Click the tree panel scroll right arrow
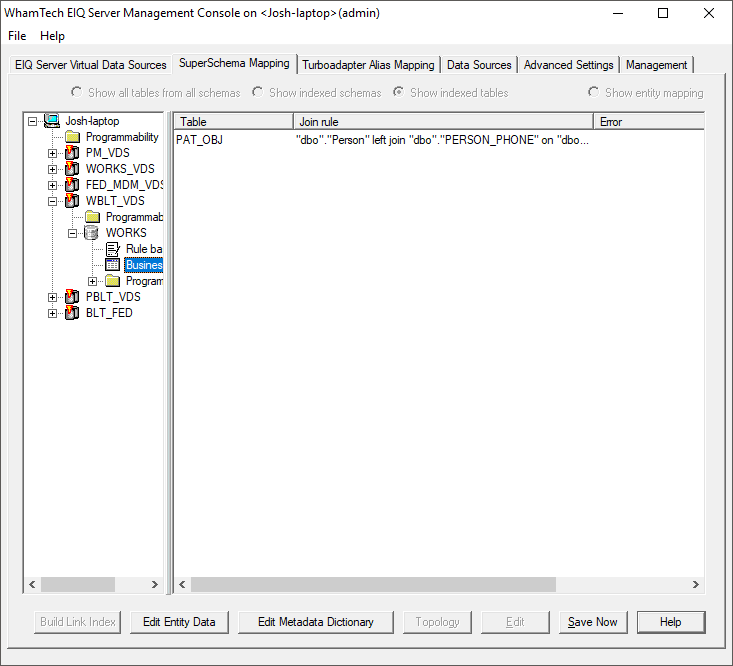This screenshot has height=666, width=733. [155, 584]
